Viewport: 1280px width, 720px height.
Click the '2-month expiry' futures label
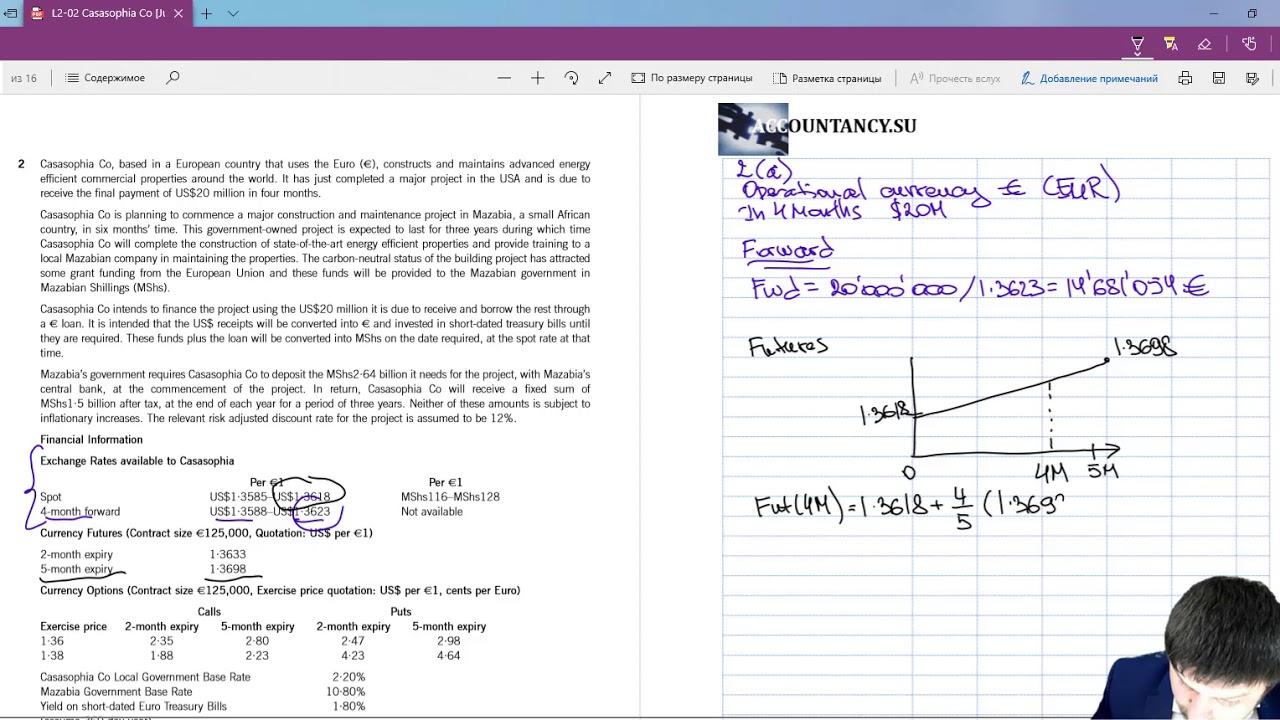coord(76,554)
